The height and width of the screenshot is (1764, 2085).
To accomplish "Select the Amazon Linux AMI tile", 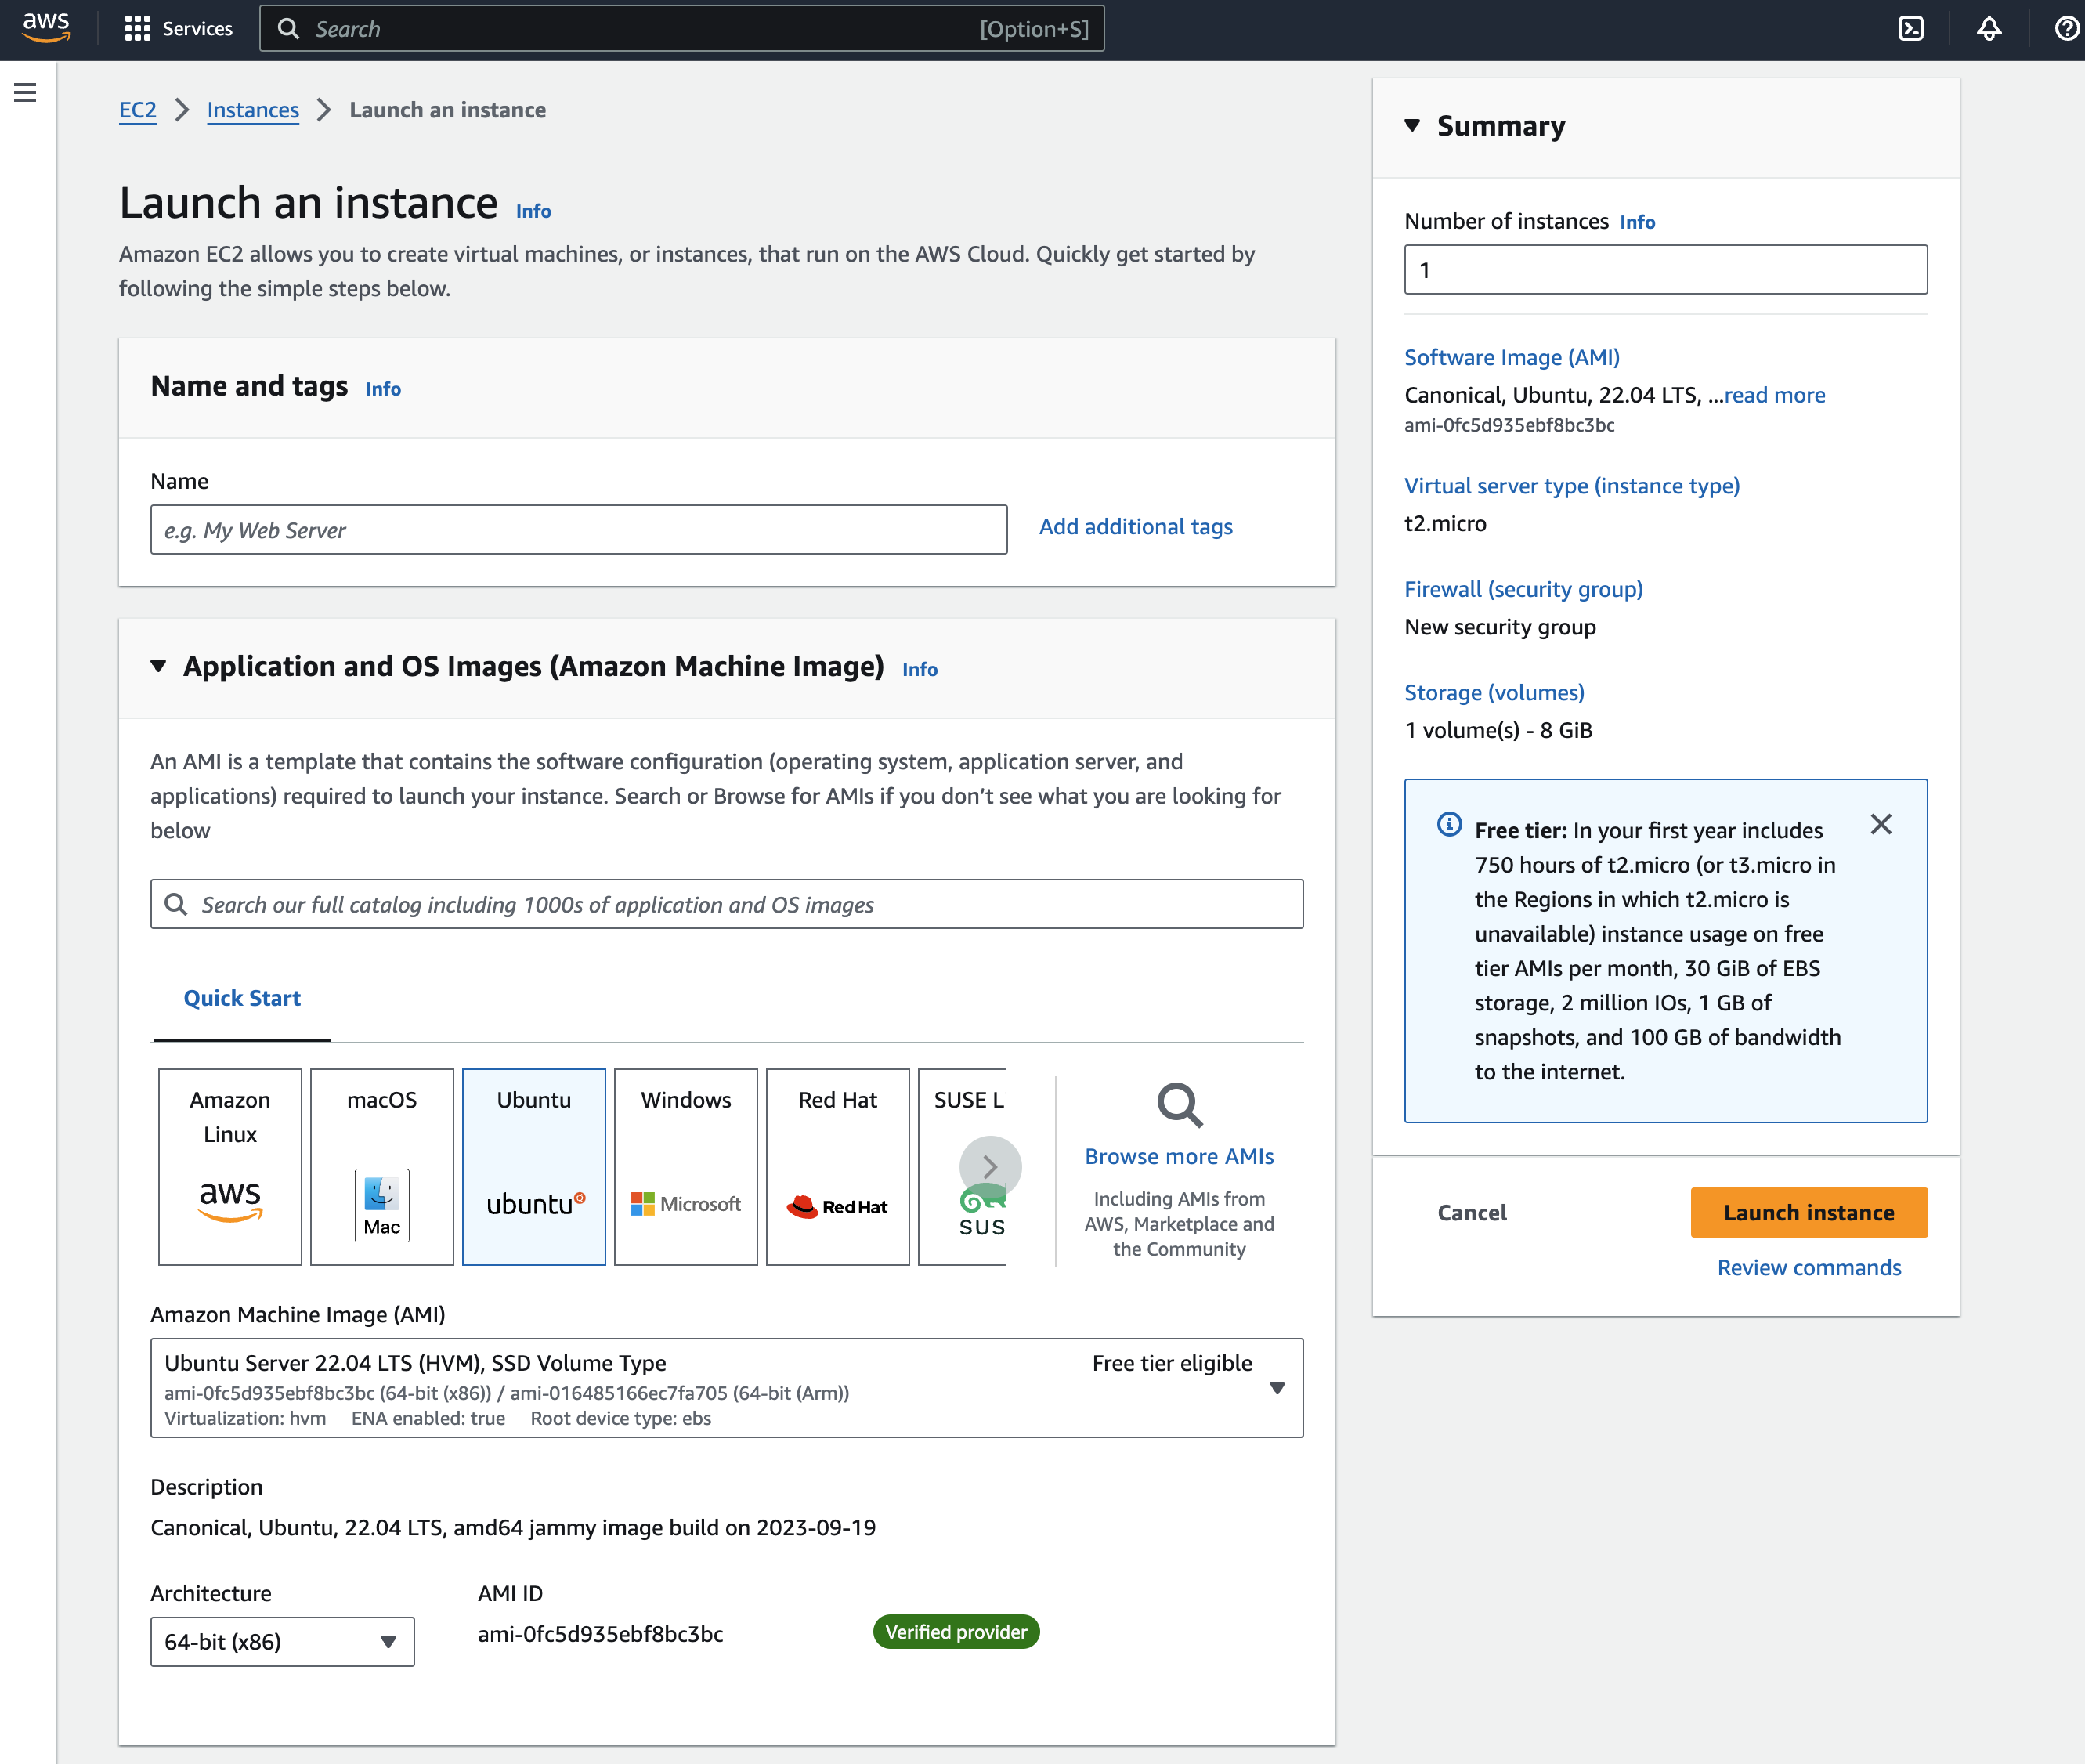I will [230, 1167].
